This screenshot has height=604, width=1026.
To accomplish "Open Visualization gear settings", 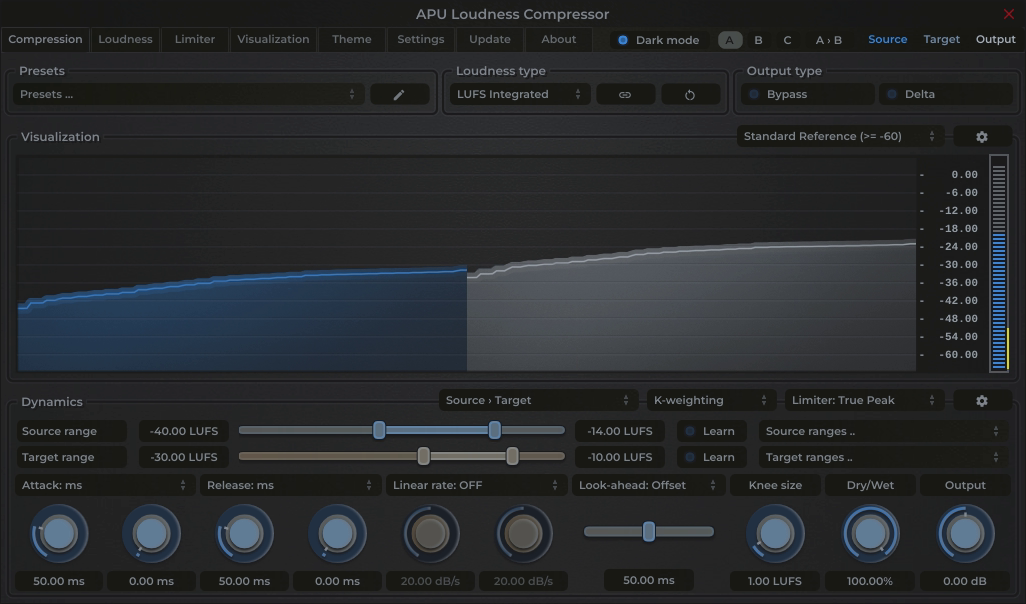I will click(x=982, y=136).
